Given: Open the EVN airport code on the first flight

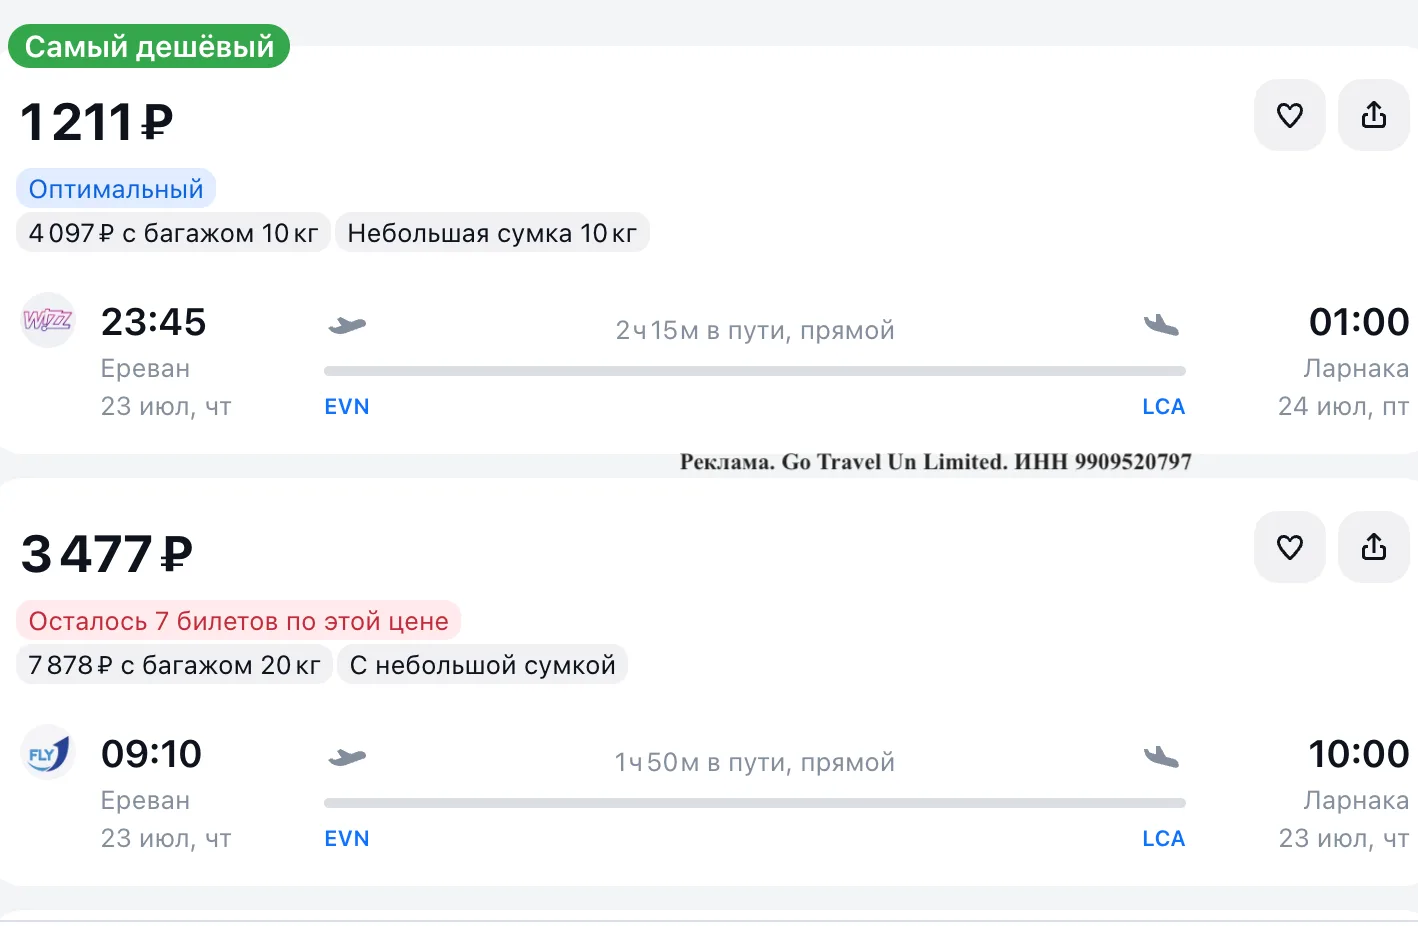Looking at the screenshot, I should pyautogui.click(x=347, y=407).
